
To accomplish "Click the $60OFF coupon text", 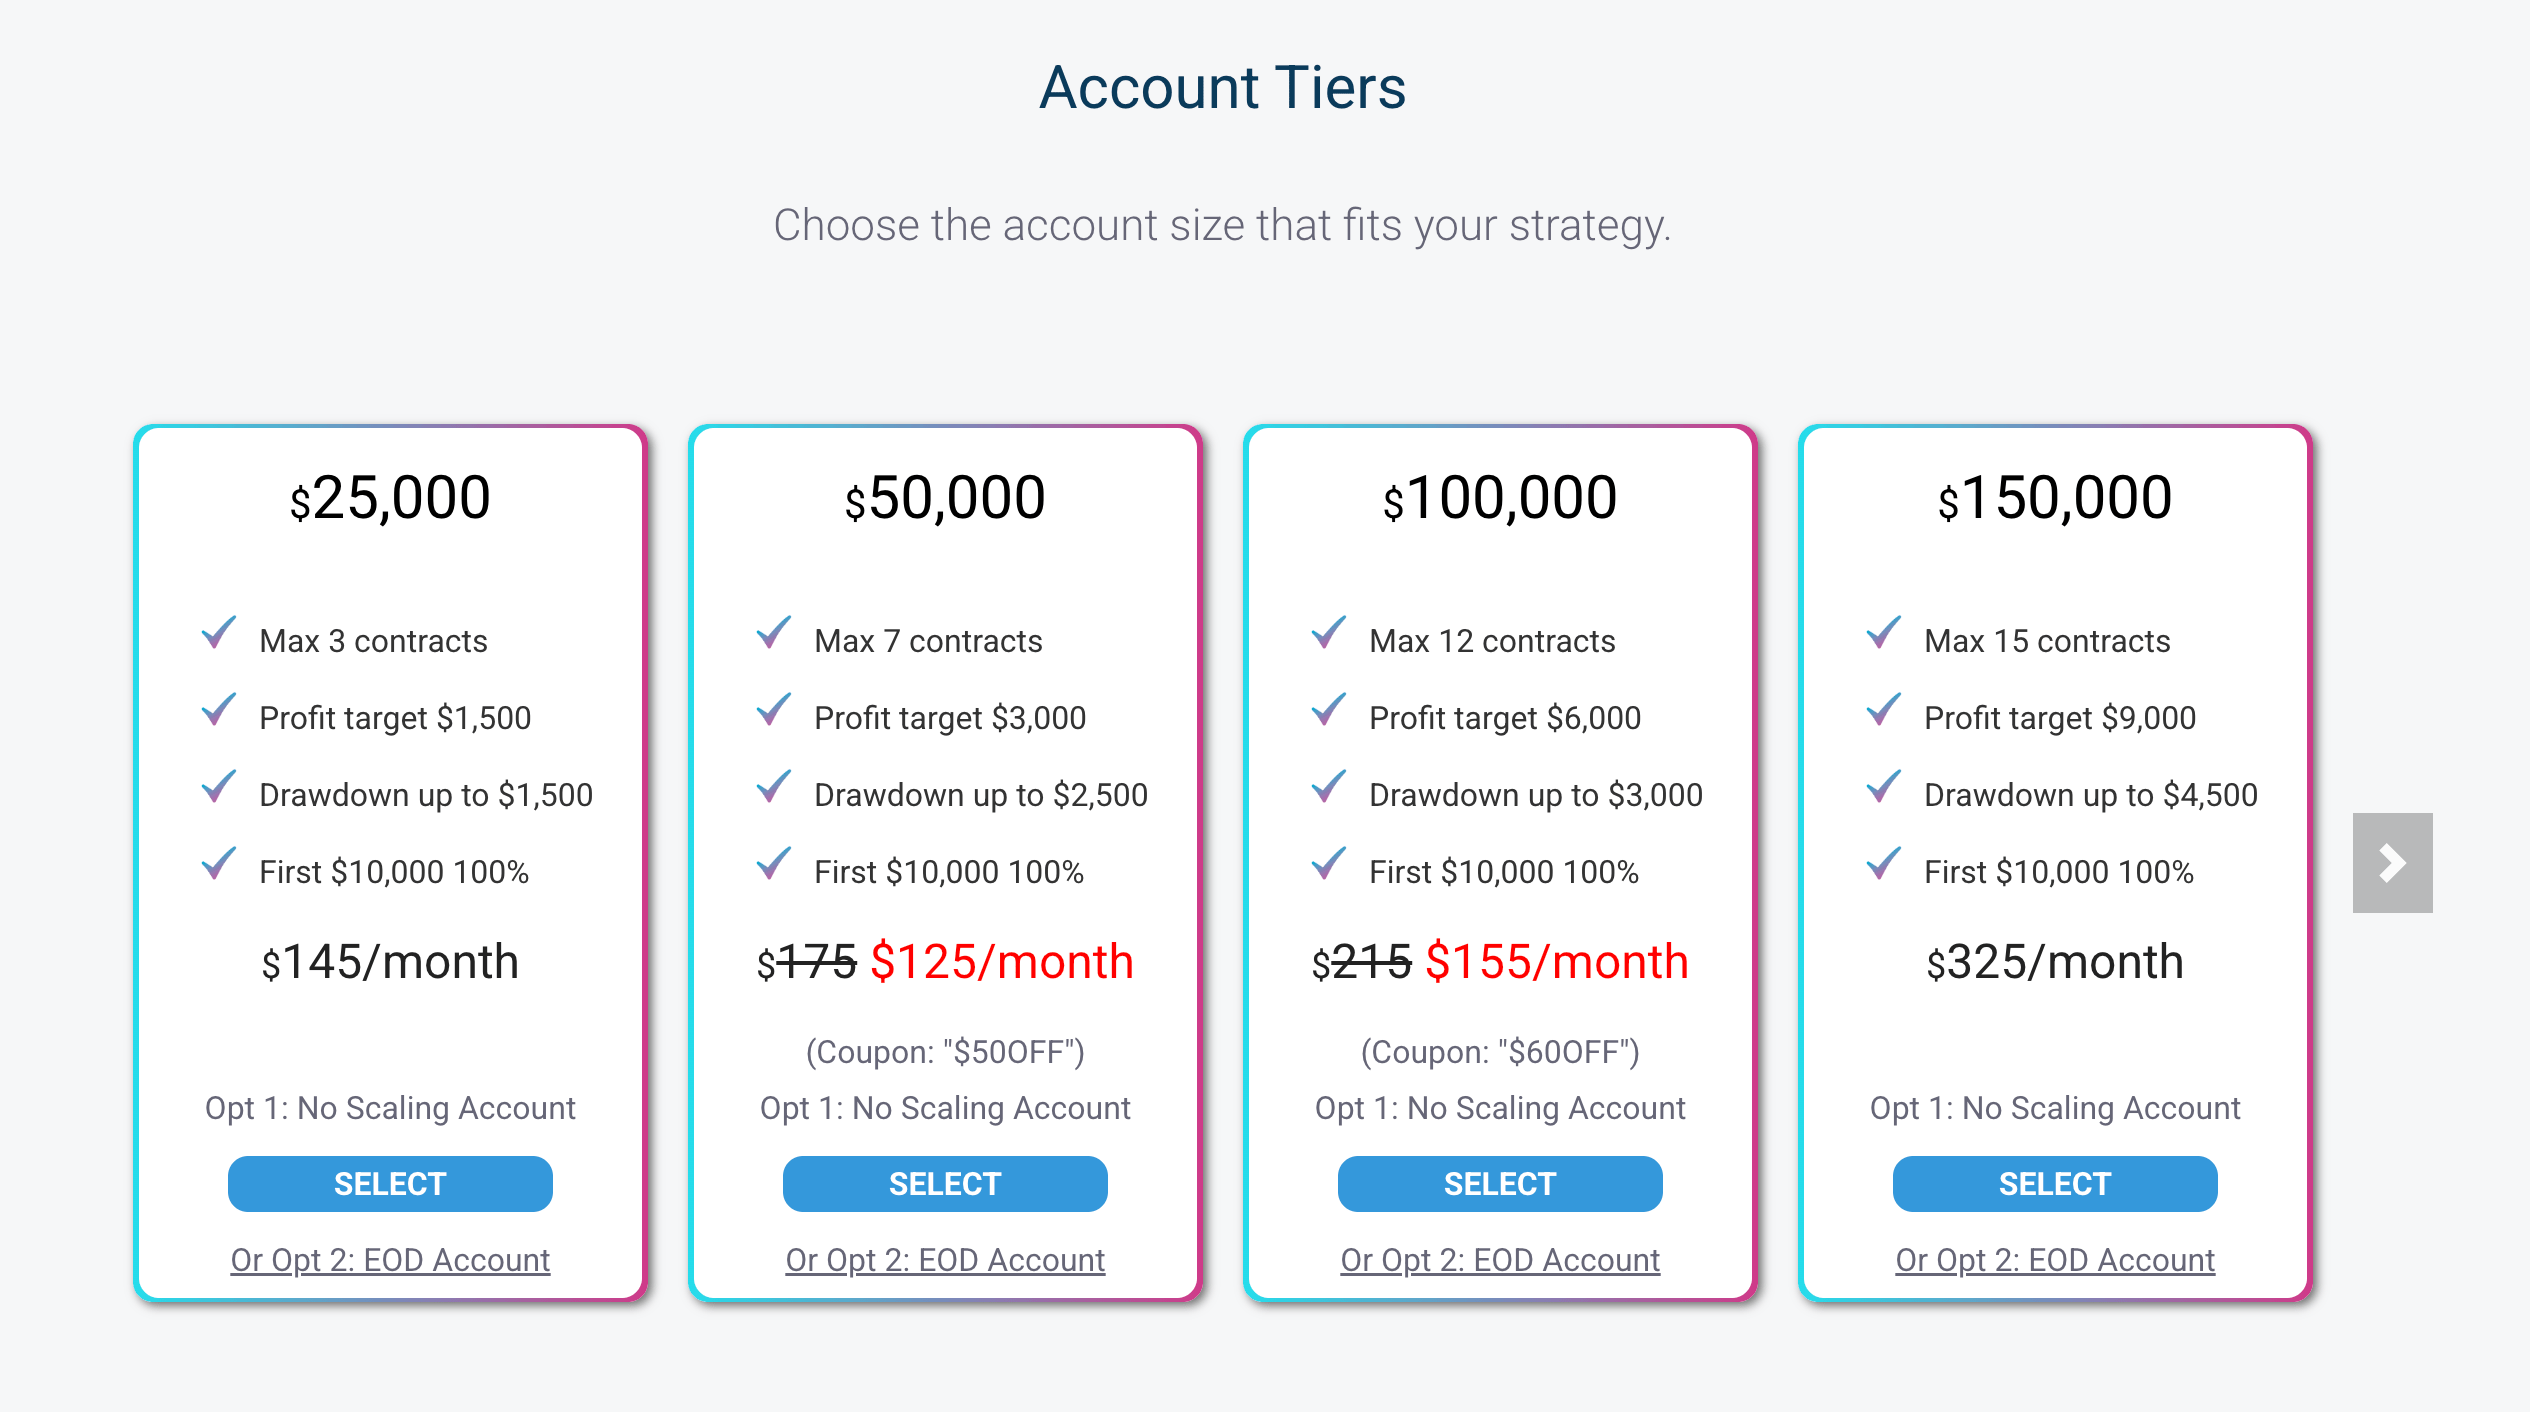I will click(1500, 1052).
